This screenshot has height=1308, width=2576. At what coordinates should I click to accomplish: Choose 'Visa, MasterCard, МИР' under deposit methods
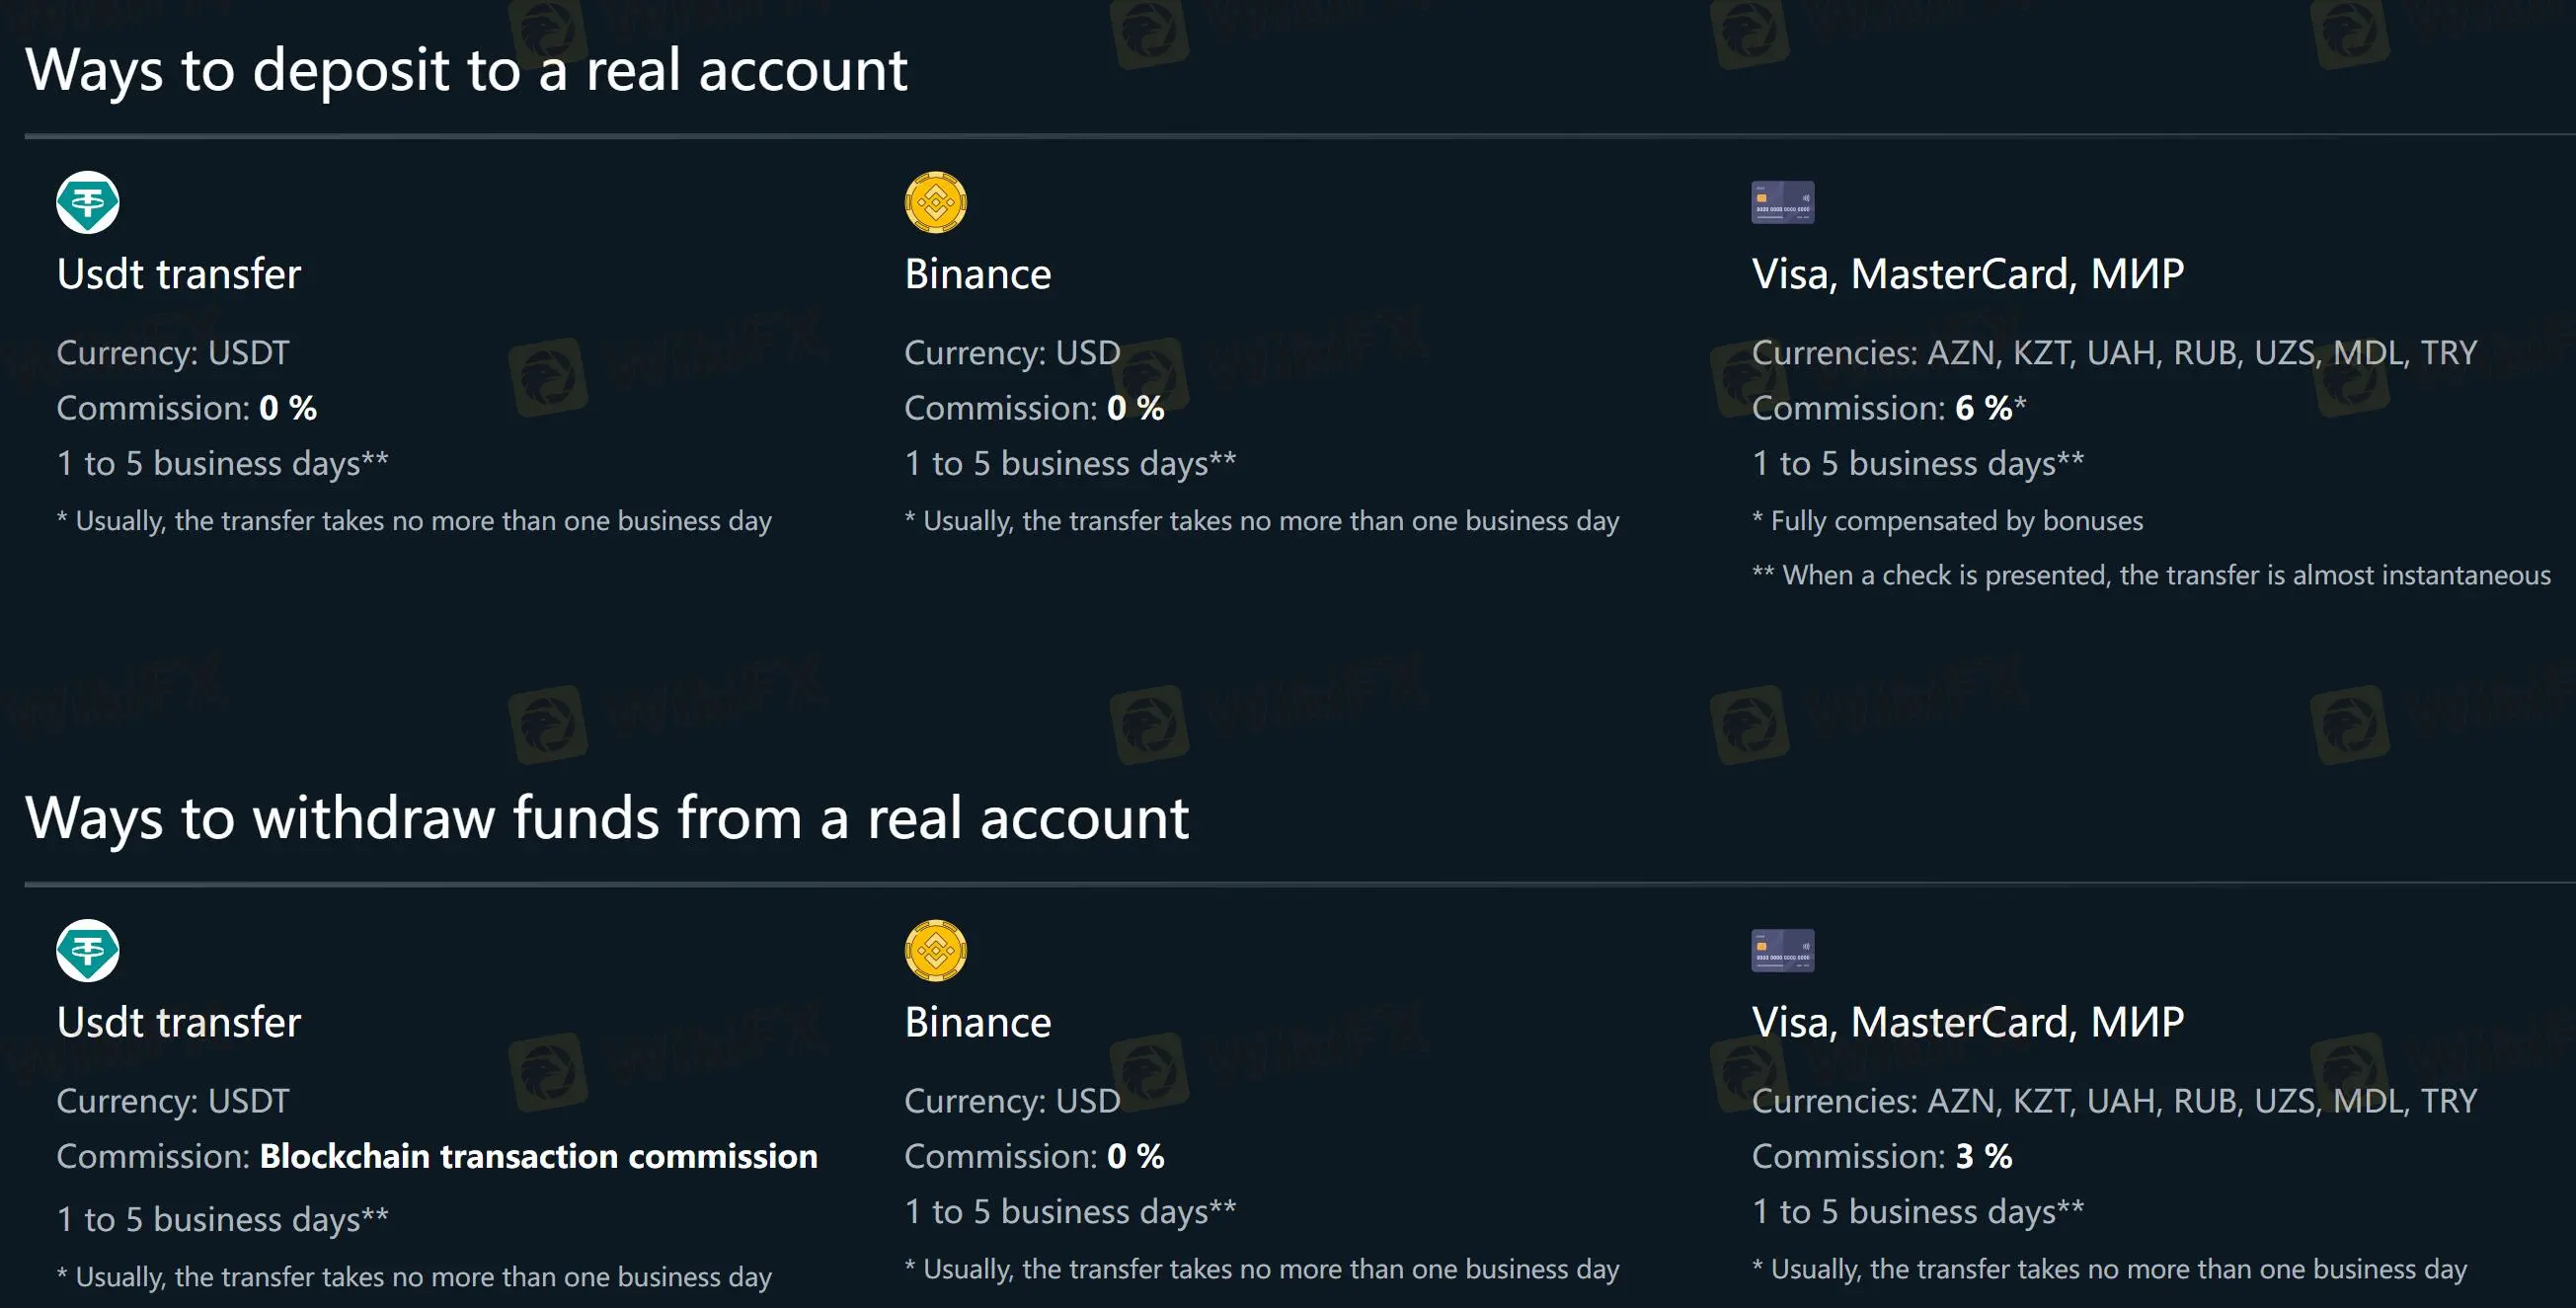pyautogui.click(x=1967, y=274)
